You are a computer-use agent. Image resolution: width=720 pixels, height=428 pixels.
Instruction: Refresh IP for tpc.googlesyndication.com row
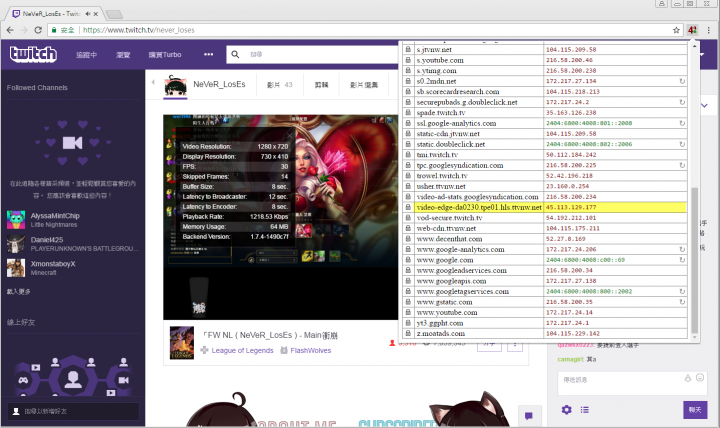pyautogui.click(x=682, y=165)
